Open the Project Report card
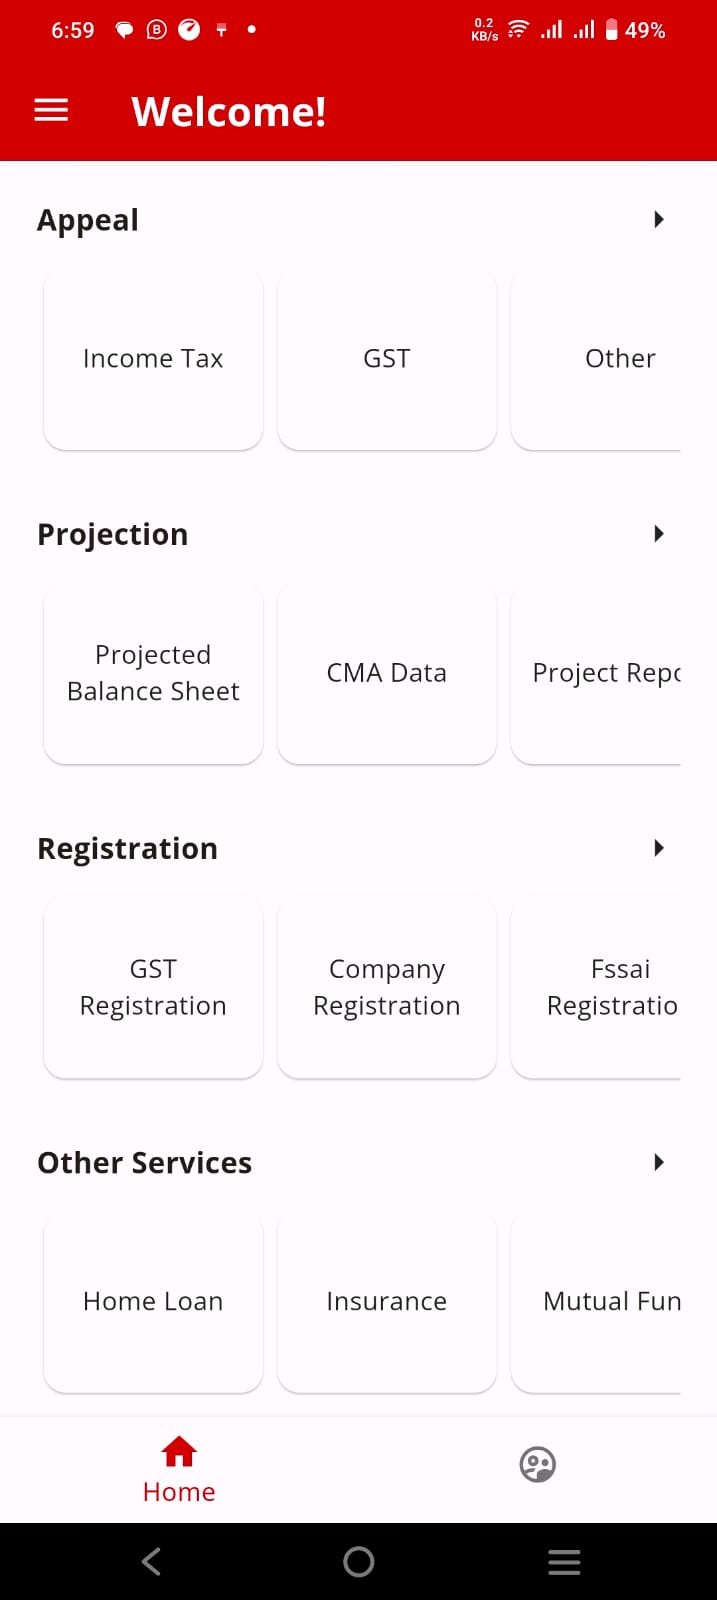The width and height of the screenshot is (717, 1600). pos(596,673)
